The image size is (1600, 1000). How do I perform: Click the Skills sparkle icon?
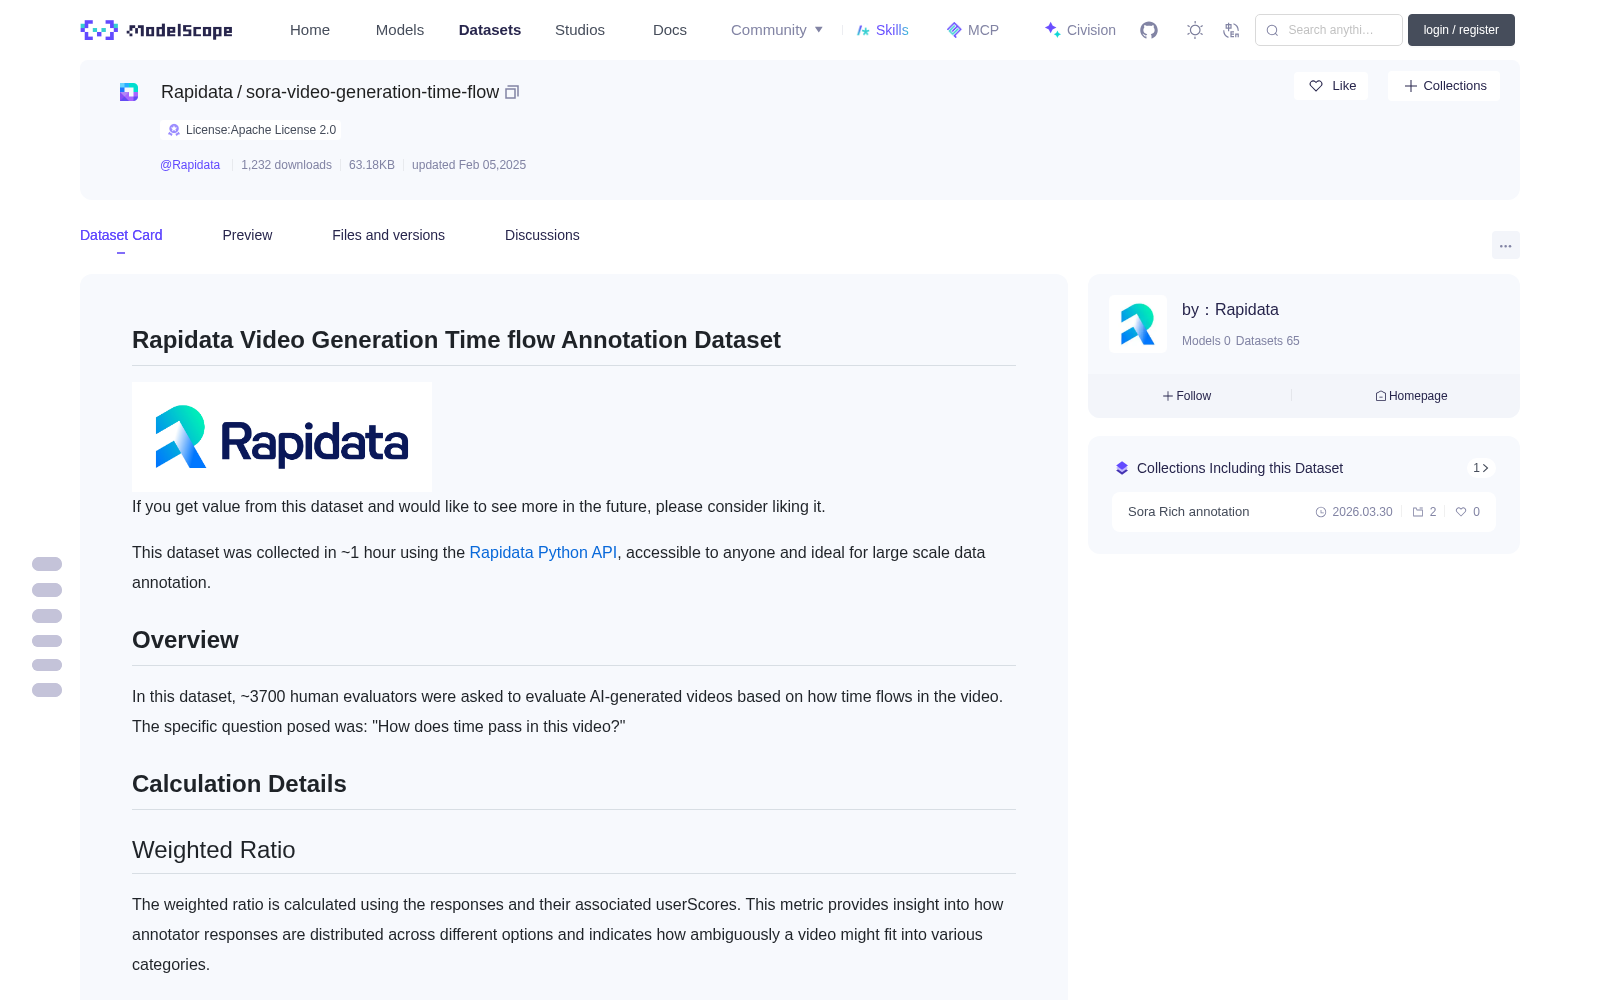pyautogui.click(x=863, y=30)
